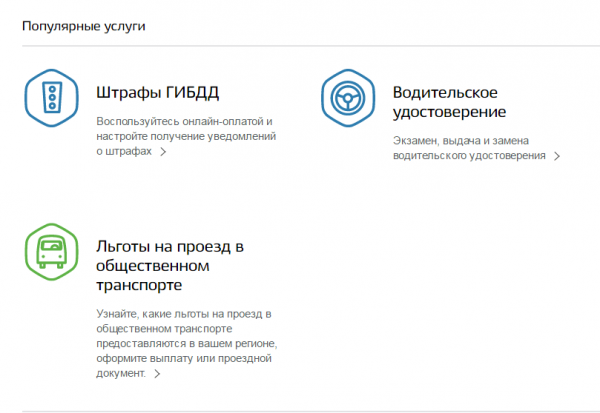
Task: Click the chevron after 'документ.'
Action: tap(157, 374)
